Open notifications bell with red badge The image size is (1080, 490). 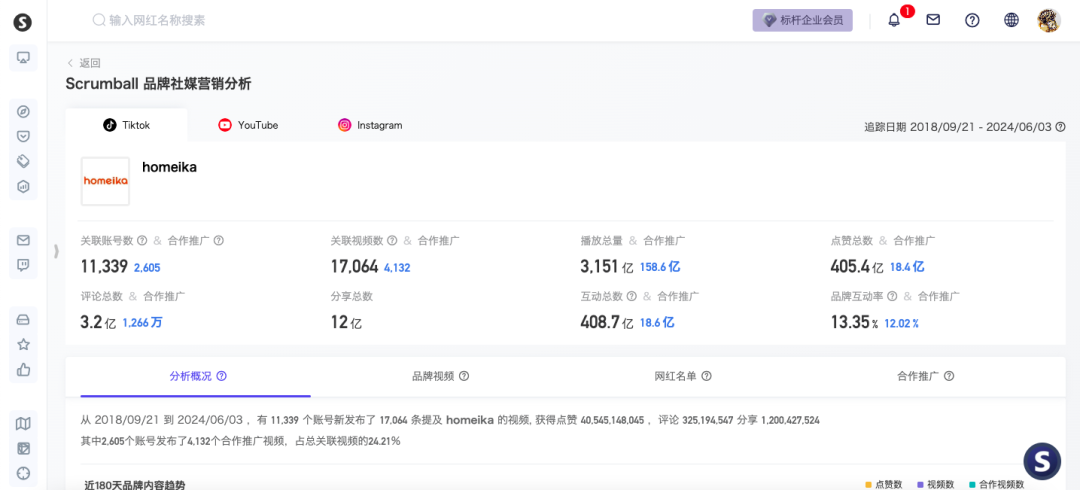[x=895, y=20]
